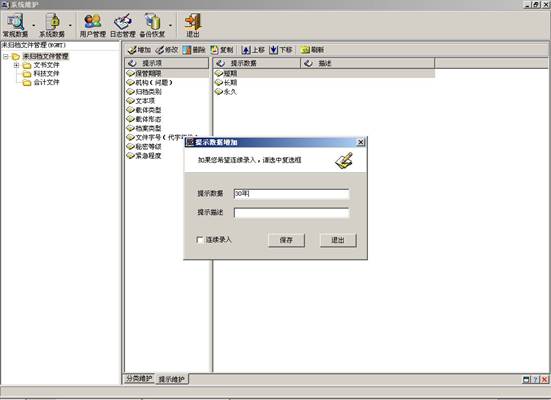Click the 删除 delete toolbar button
This screenshot has height=400, width=551.
pyautogui.click(x=194, y=50)
